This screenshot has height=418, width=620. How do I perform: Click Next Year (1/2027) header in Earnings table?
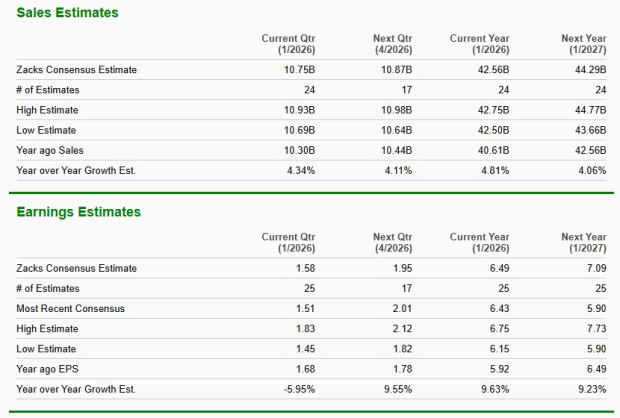point(584,242)
